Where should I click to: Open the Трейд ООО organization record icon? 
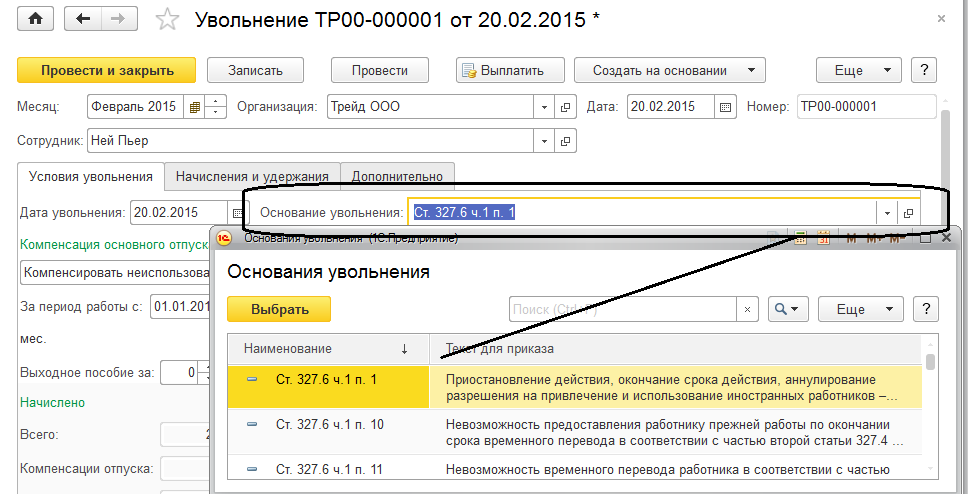(x=565, y=107)
